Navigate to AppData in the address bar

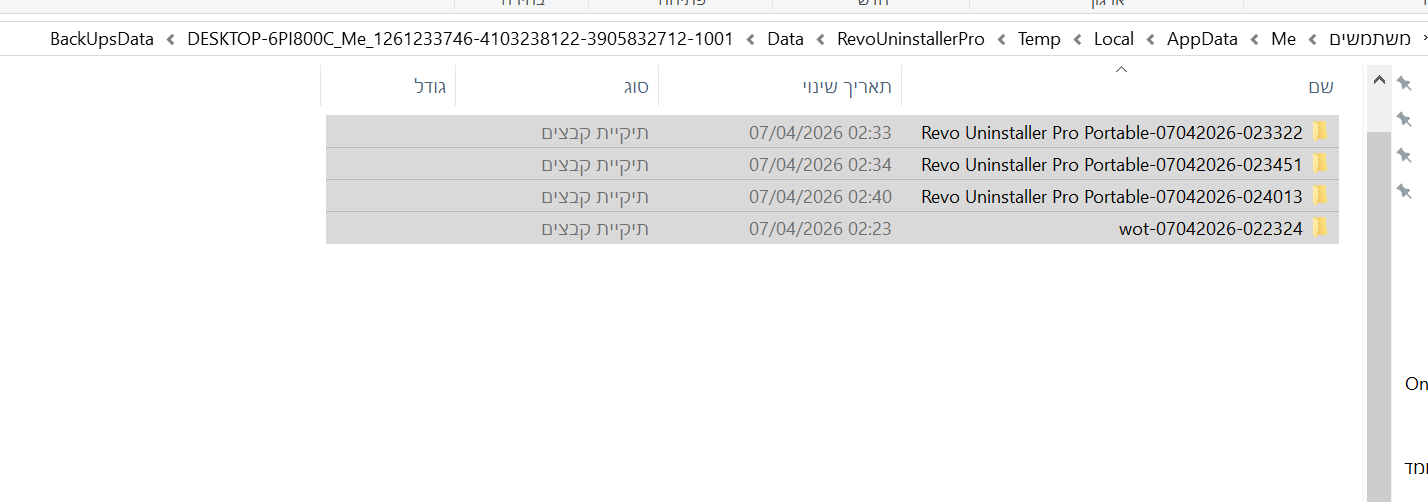(1202, 40)
